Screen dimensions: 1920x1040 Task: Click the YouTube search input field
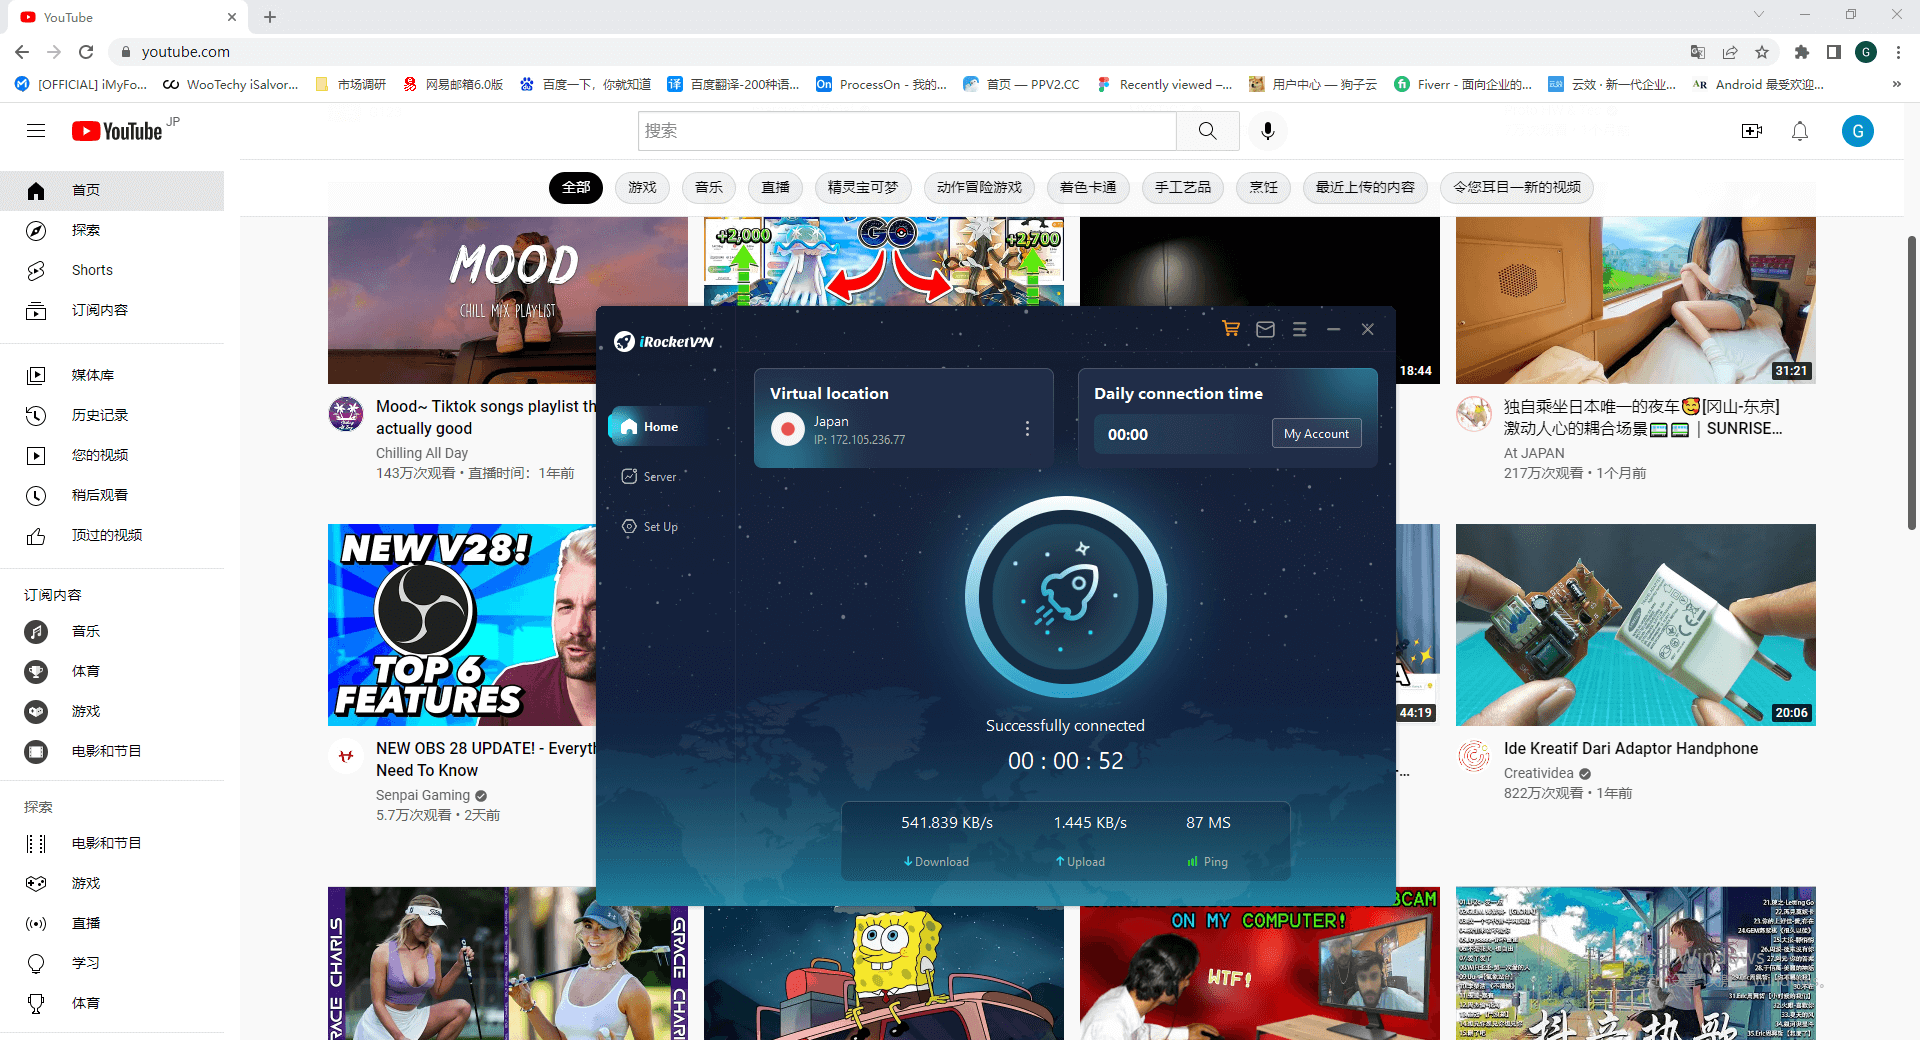(x=907, y=131)
